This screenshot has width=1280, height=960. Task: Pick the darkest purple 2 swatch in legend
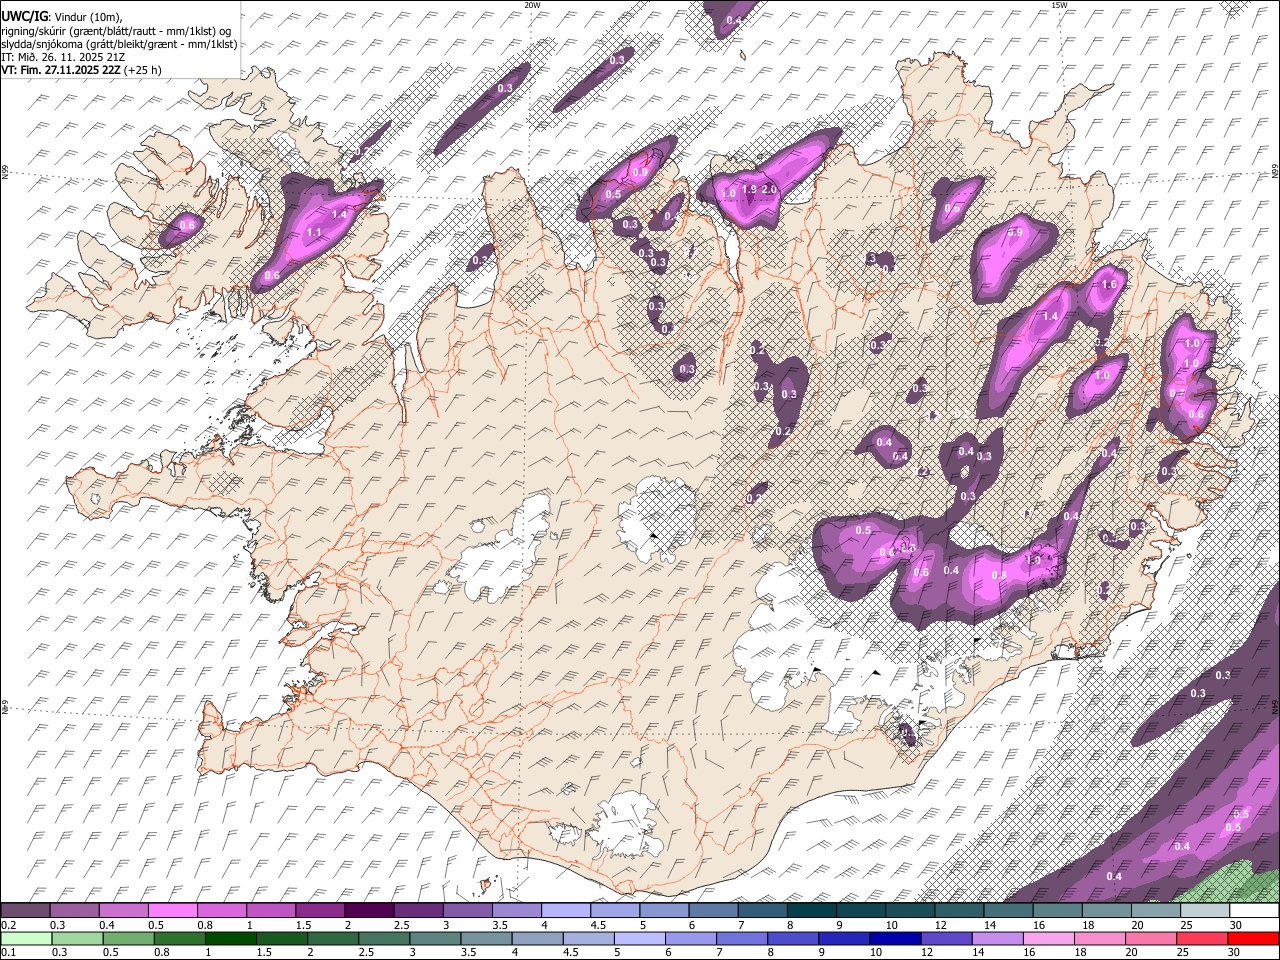369,911
